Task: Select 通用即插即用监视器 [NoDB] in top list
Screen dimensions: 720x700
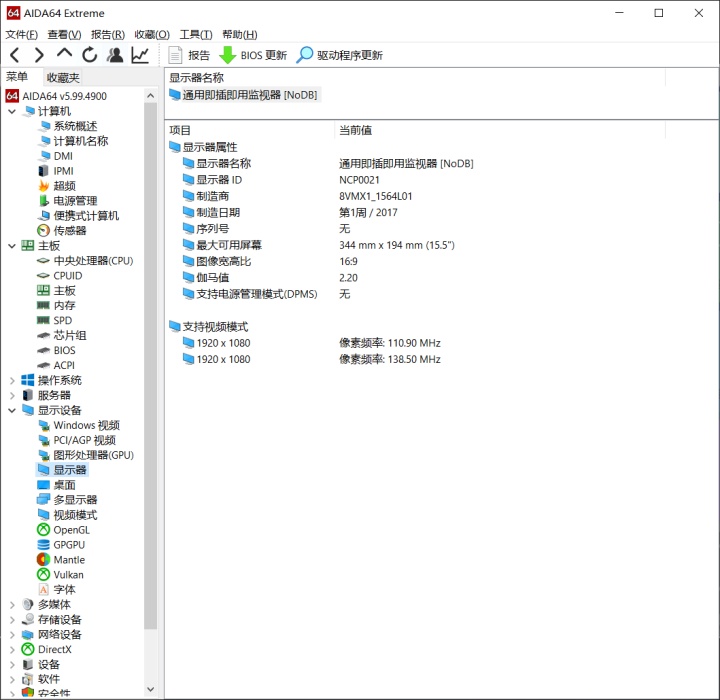Action: (x=243, y=95)
